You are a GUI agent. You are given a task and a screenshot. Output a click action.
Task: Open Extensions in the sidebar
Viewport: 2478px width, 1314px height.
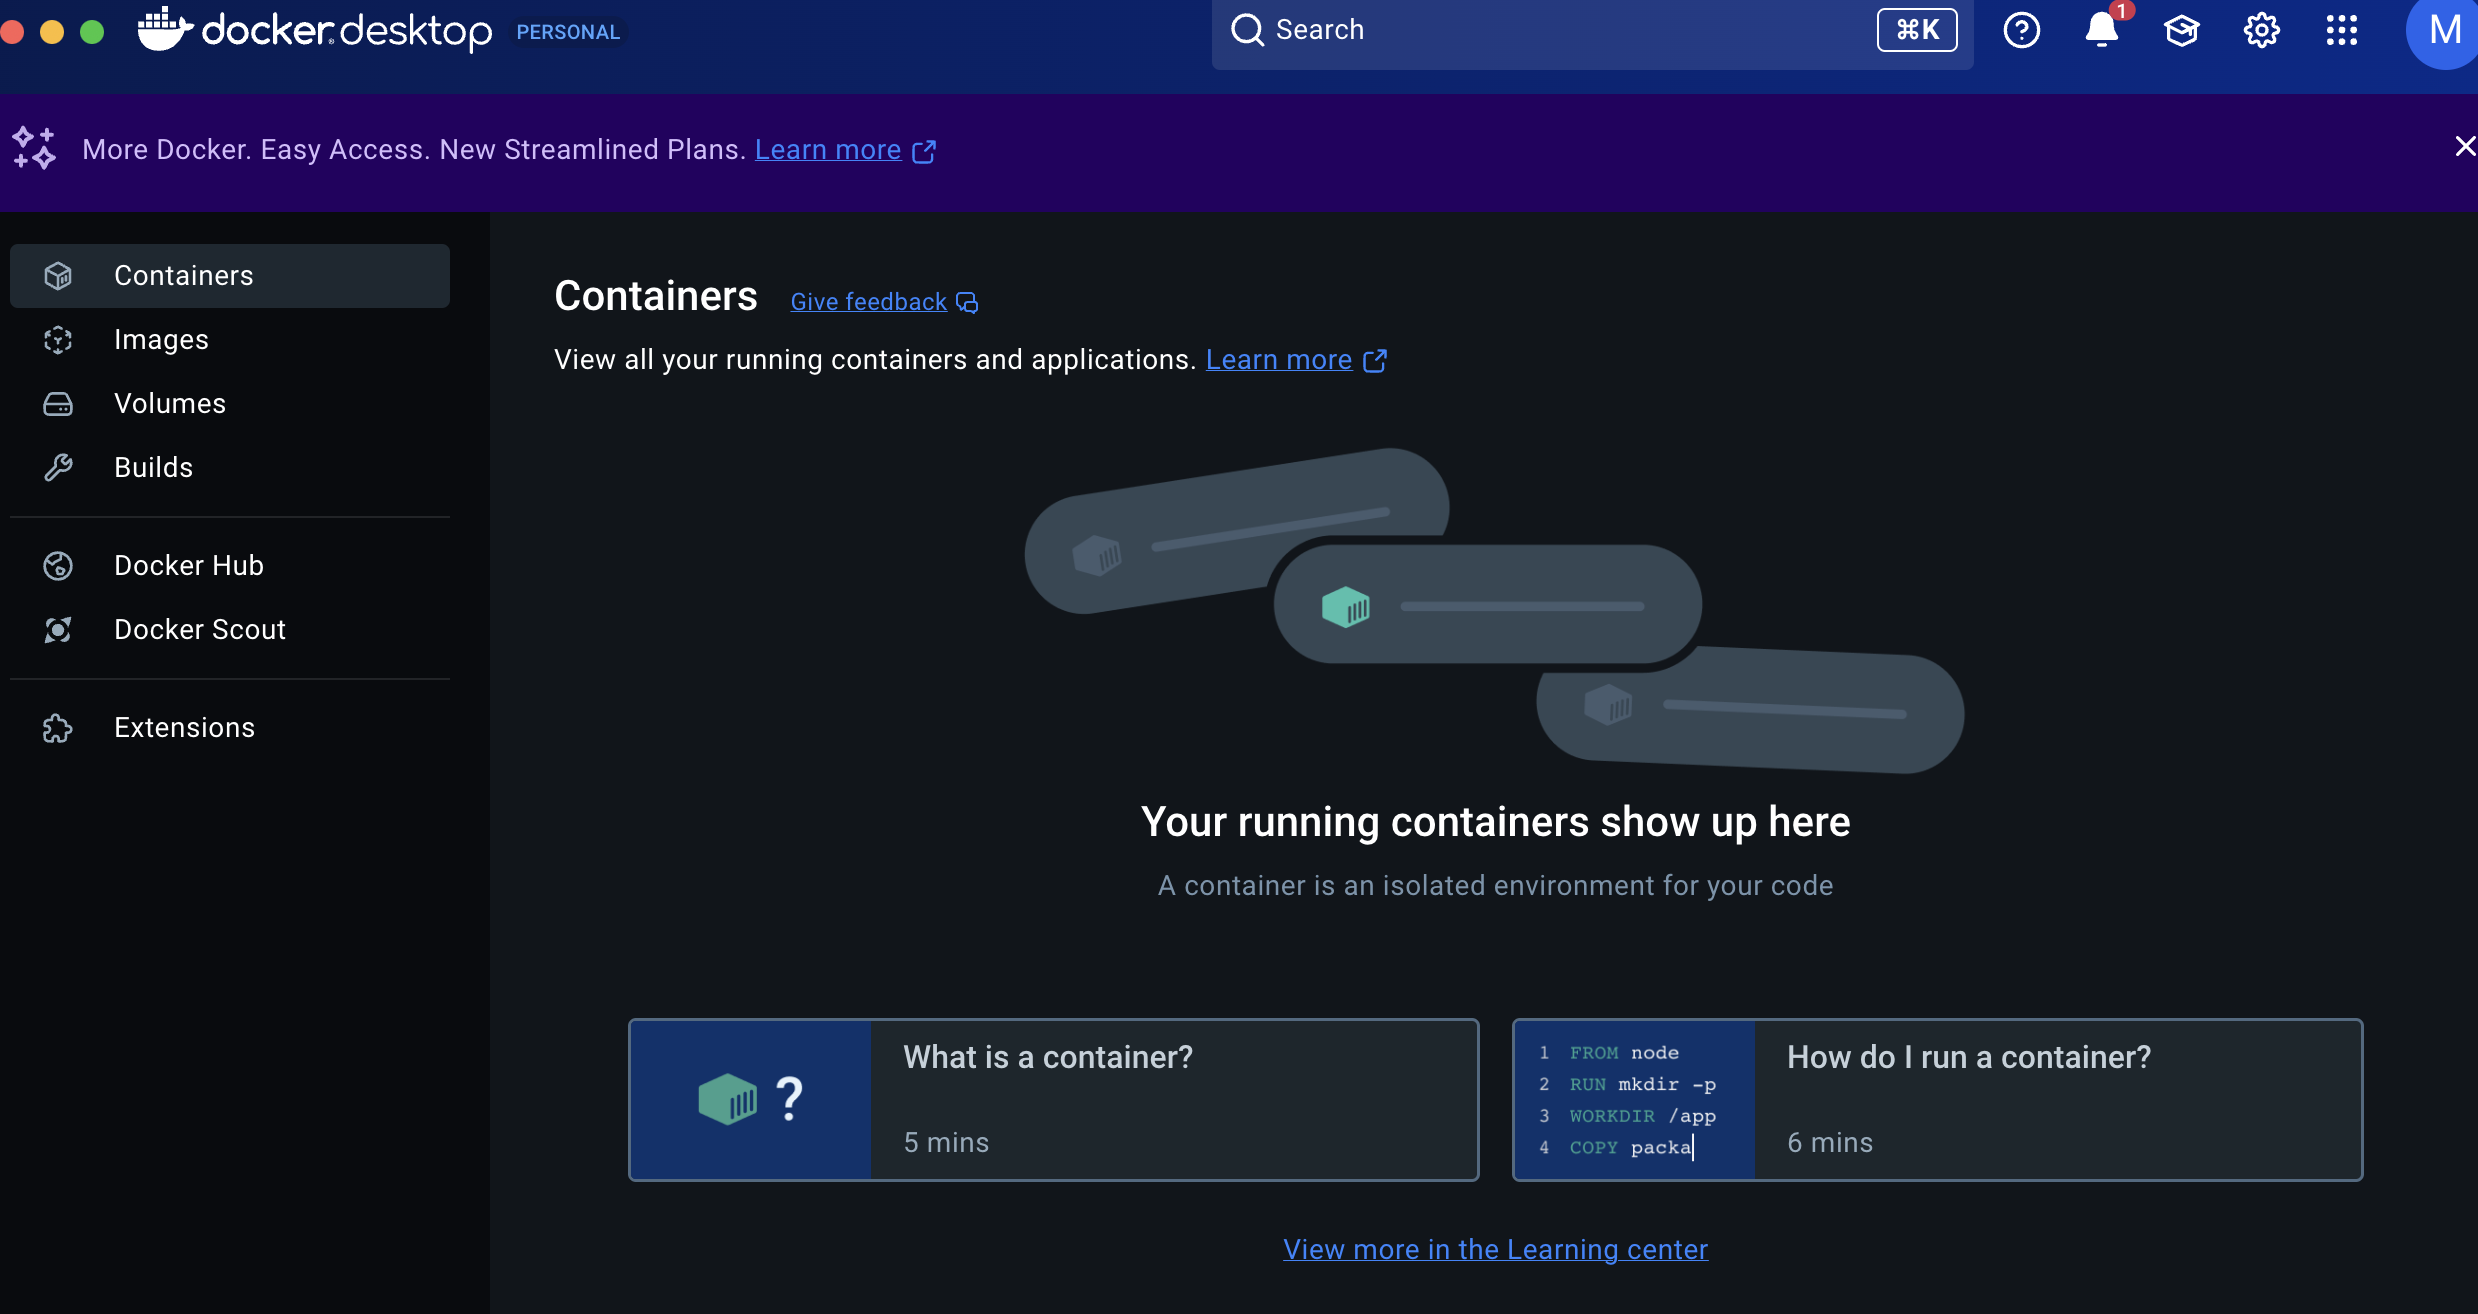coord(184,728)
